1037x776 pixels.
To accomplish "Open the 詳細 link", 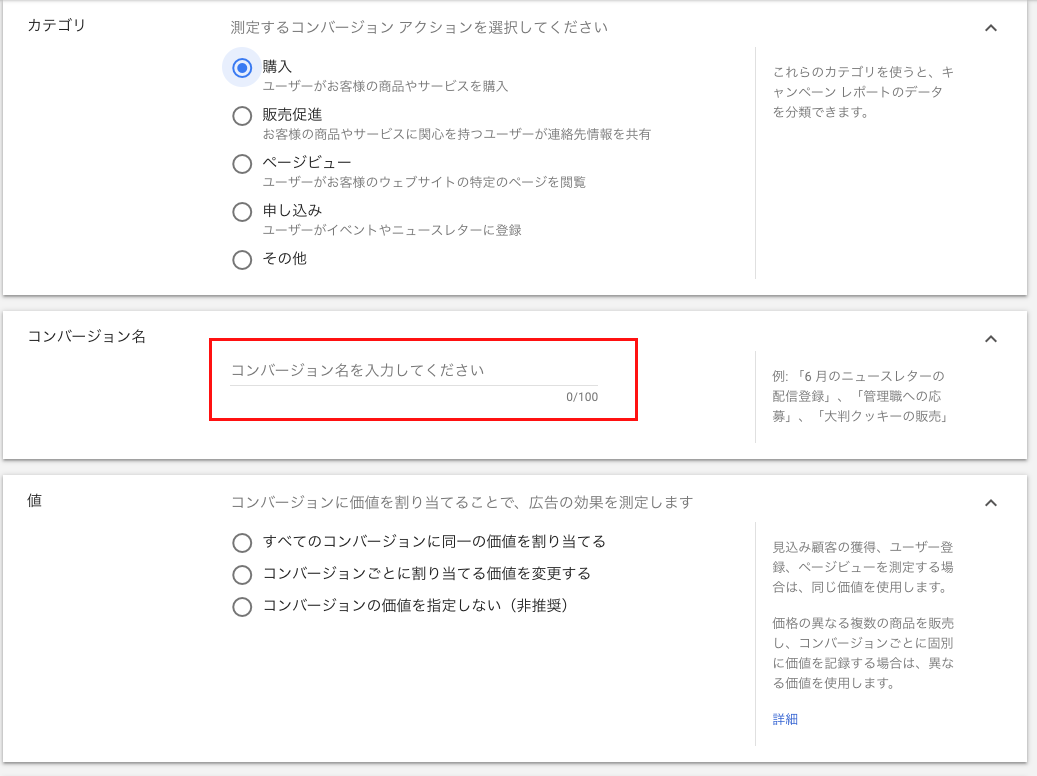I will click(785, 719).
